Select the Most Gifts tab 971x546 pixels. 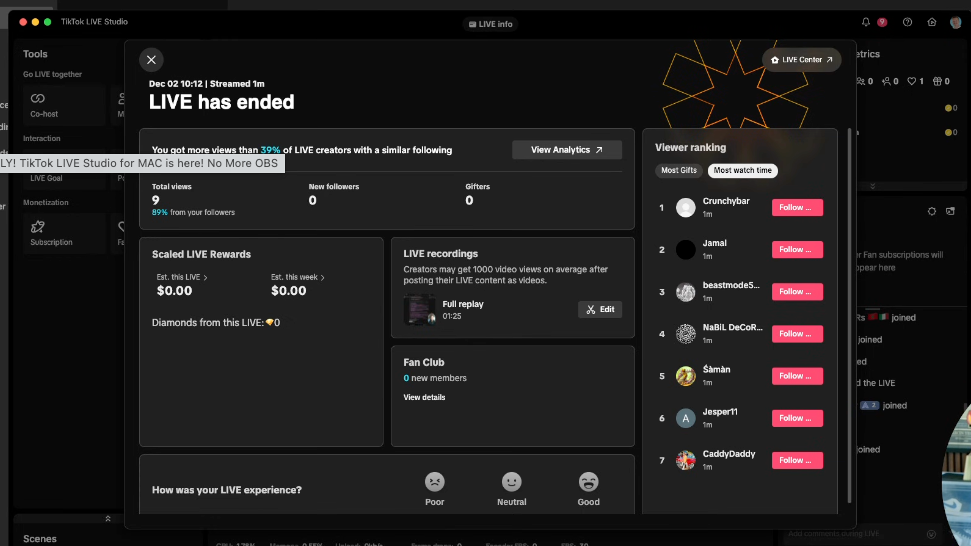(679, 170)
